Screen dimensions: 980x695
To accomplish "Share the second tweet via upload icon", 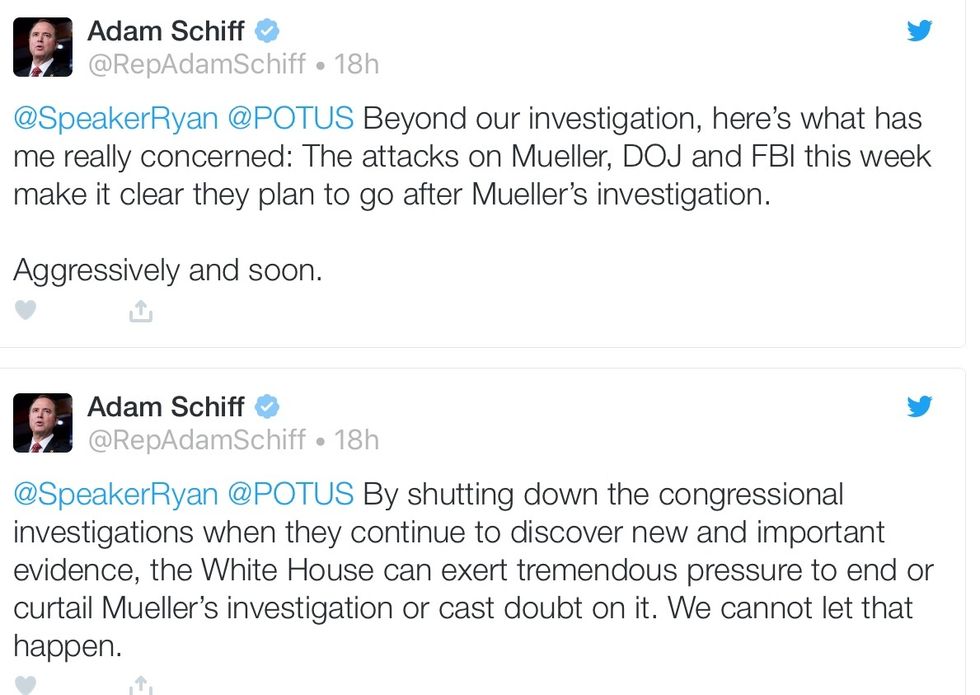I will click(141, 686).
